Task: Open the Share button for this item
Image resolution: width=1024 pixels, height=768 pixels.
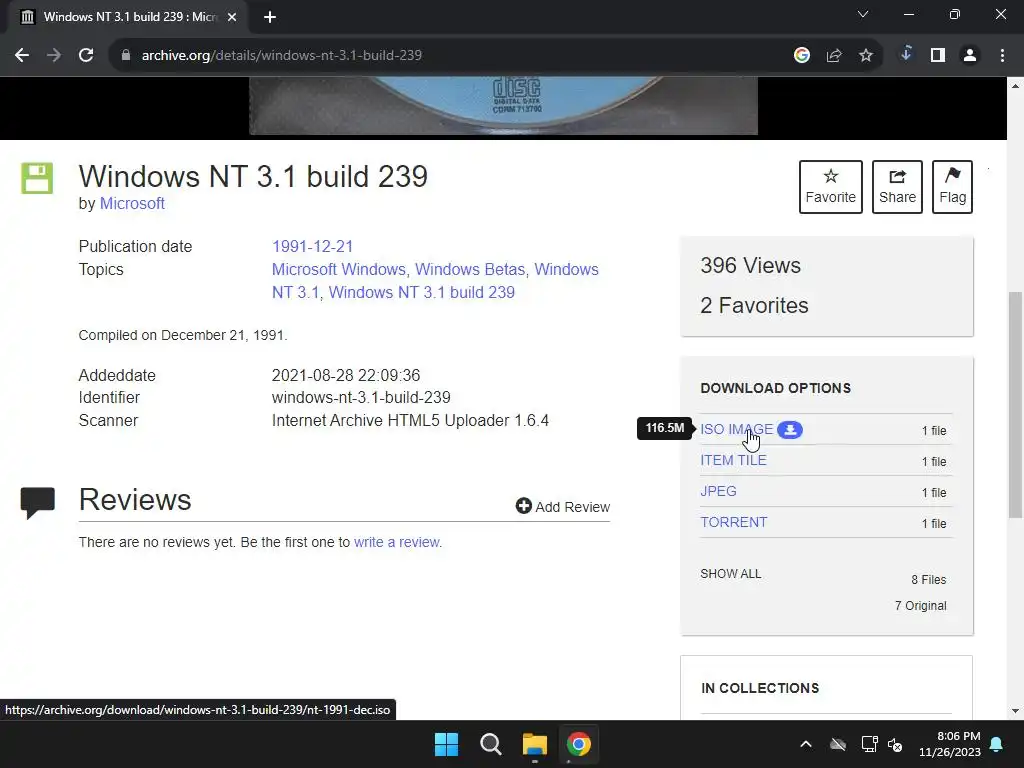Action: pos(897,187)
